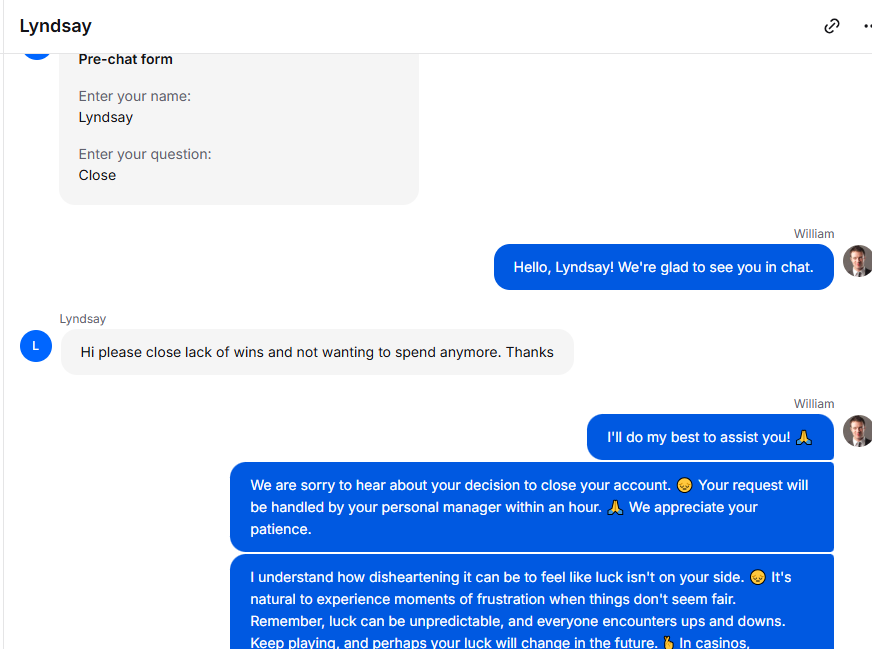Image resolution: width=872 pixels, height=649 pixels.
Task: Copy the chat link using the chain icon
Action: 831,26
